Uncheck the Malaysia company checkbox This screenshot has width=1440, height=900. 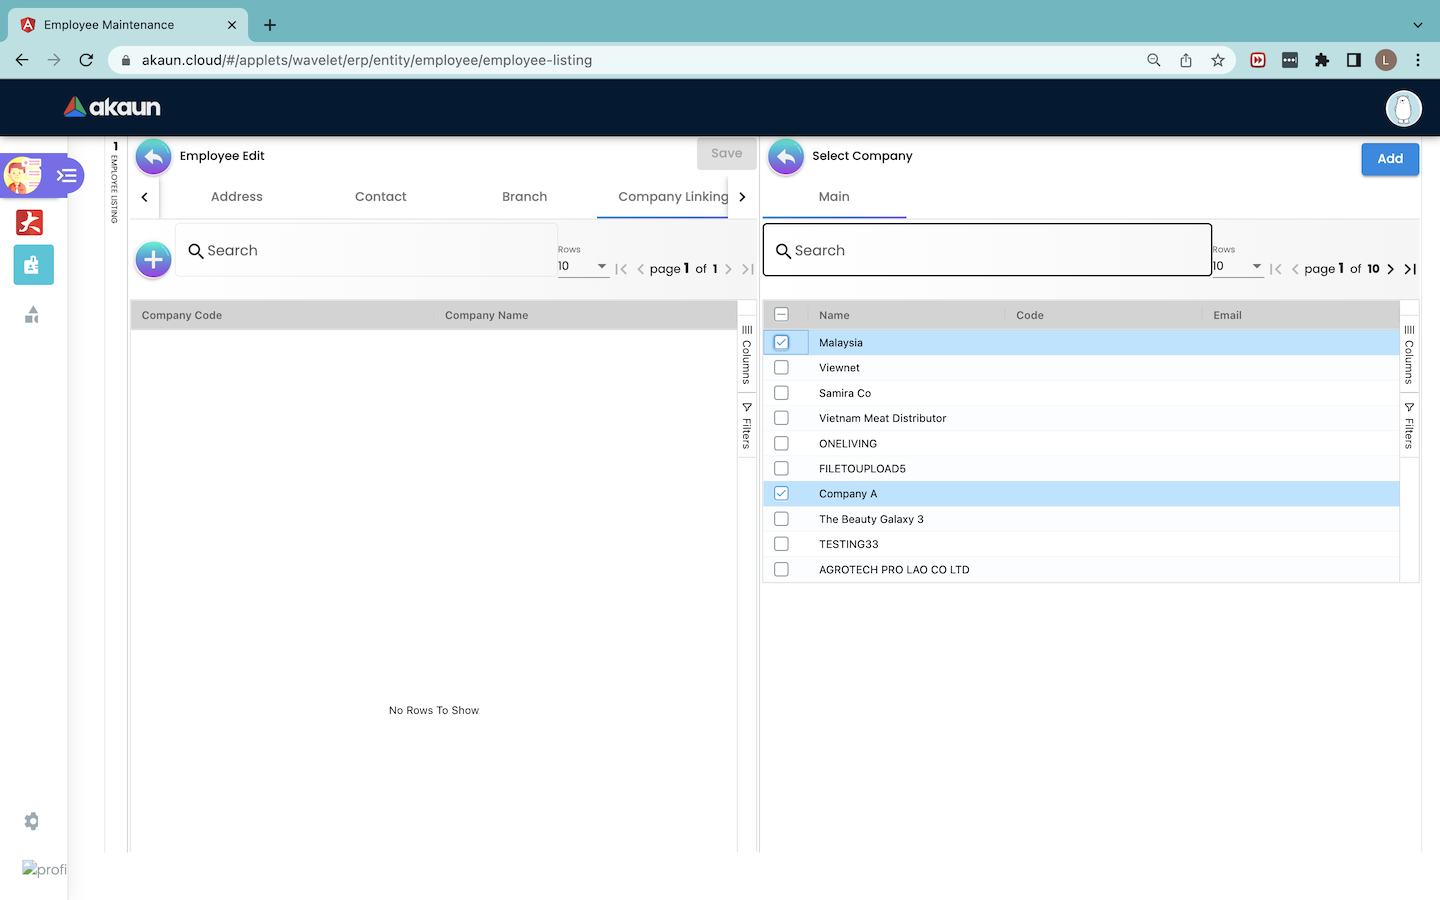[x=782, y=342]
